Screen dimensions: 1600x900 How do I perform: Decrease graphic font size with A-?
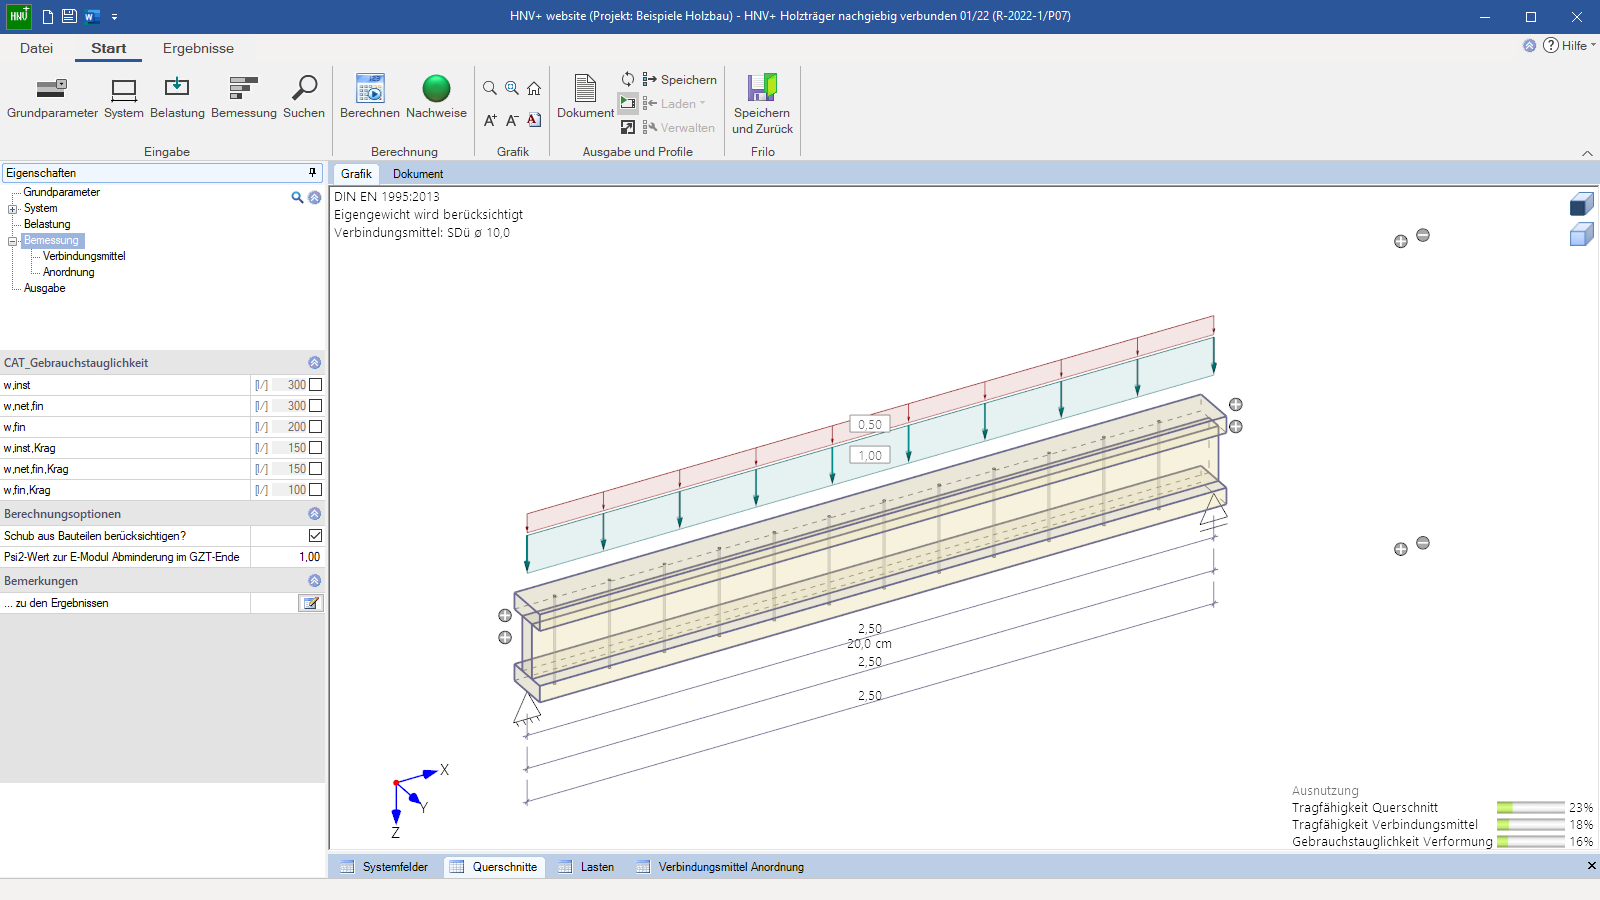click(x=512, y=120)
